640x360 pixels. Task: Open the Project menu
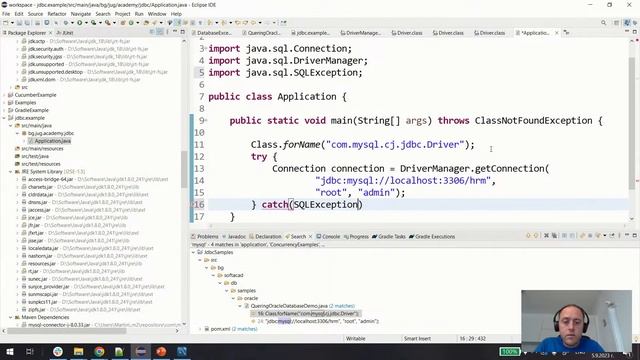[122, 14]
